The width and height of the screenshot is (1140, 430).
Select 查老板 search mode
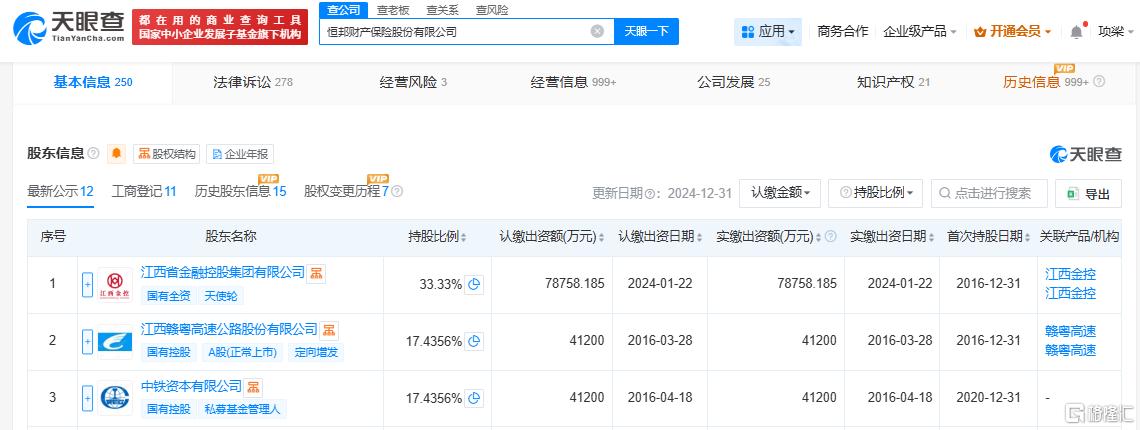392,10
